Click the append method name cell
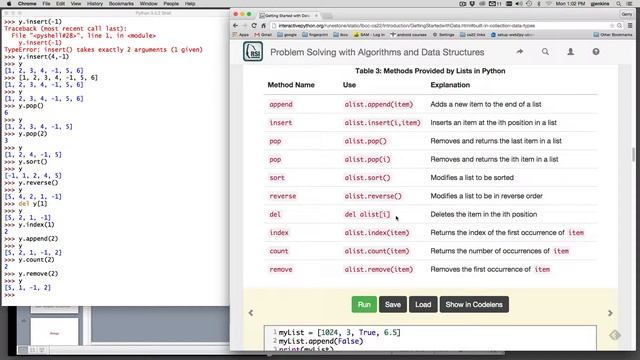The width and height of the screenshot is (640, 360). [281, 104]
